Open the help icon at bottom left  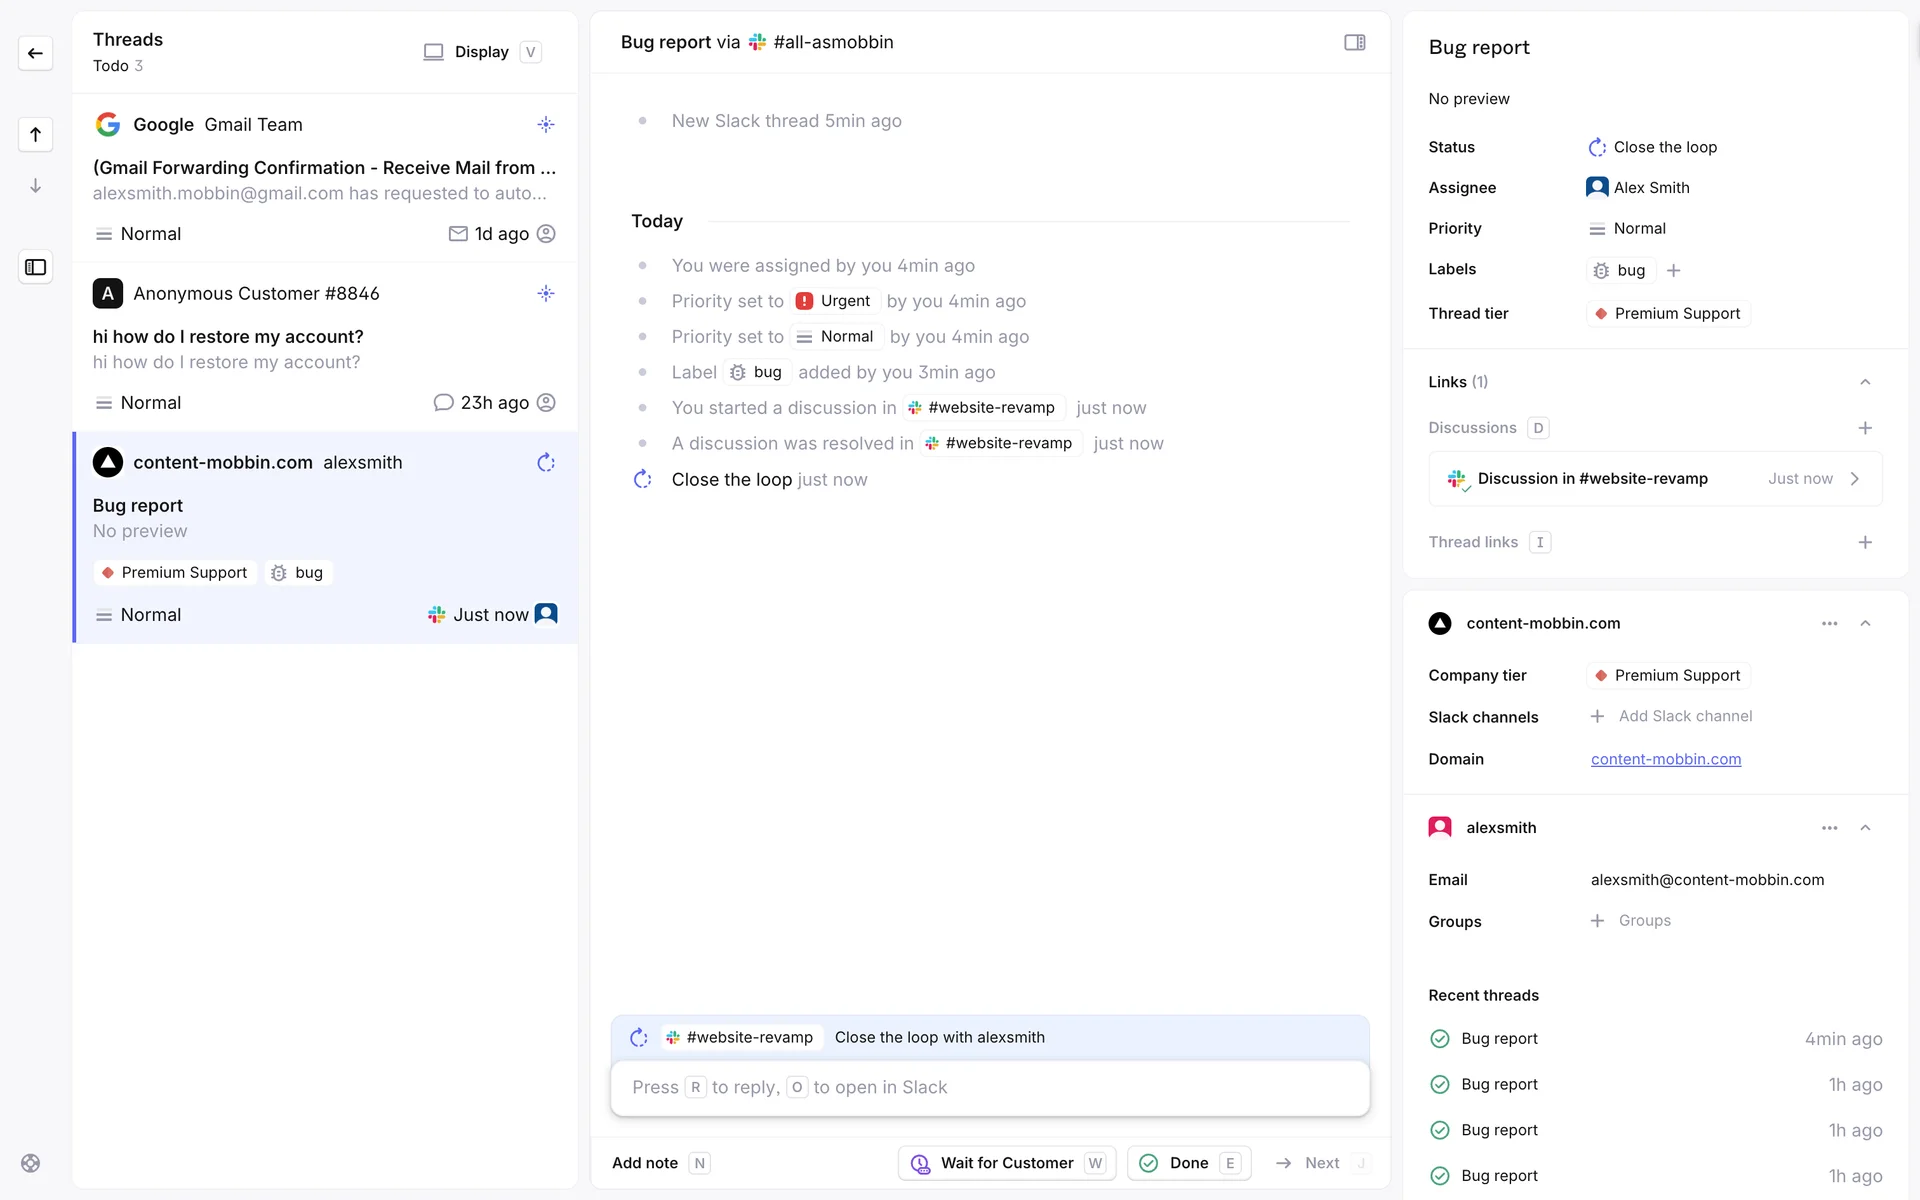coord(31,1163)
